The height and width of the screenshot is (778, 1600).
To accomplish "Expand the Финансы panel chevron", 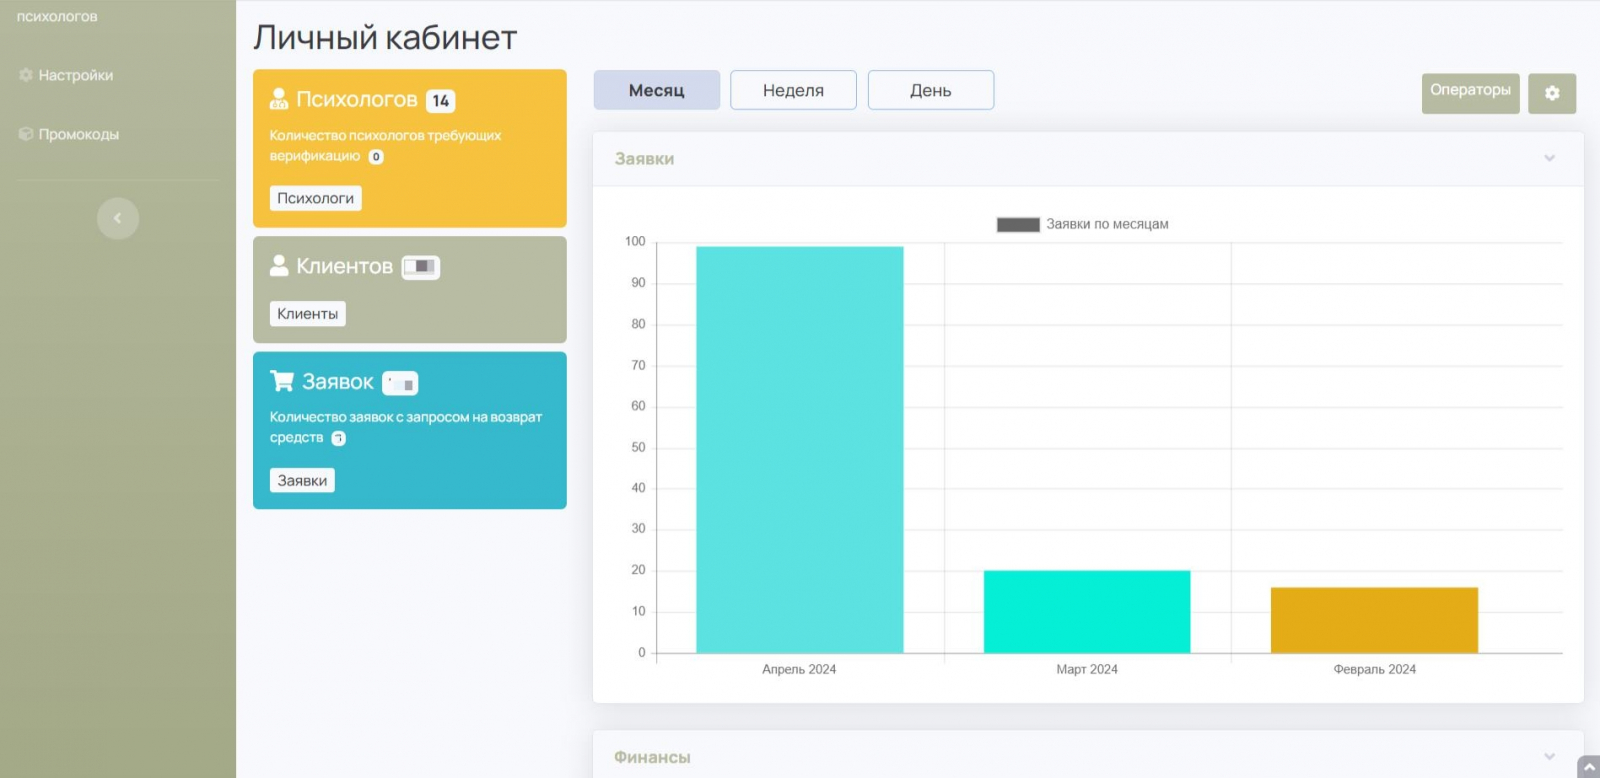I will pyautogui.click(x=1549, y=757).
